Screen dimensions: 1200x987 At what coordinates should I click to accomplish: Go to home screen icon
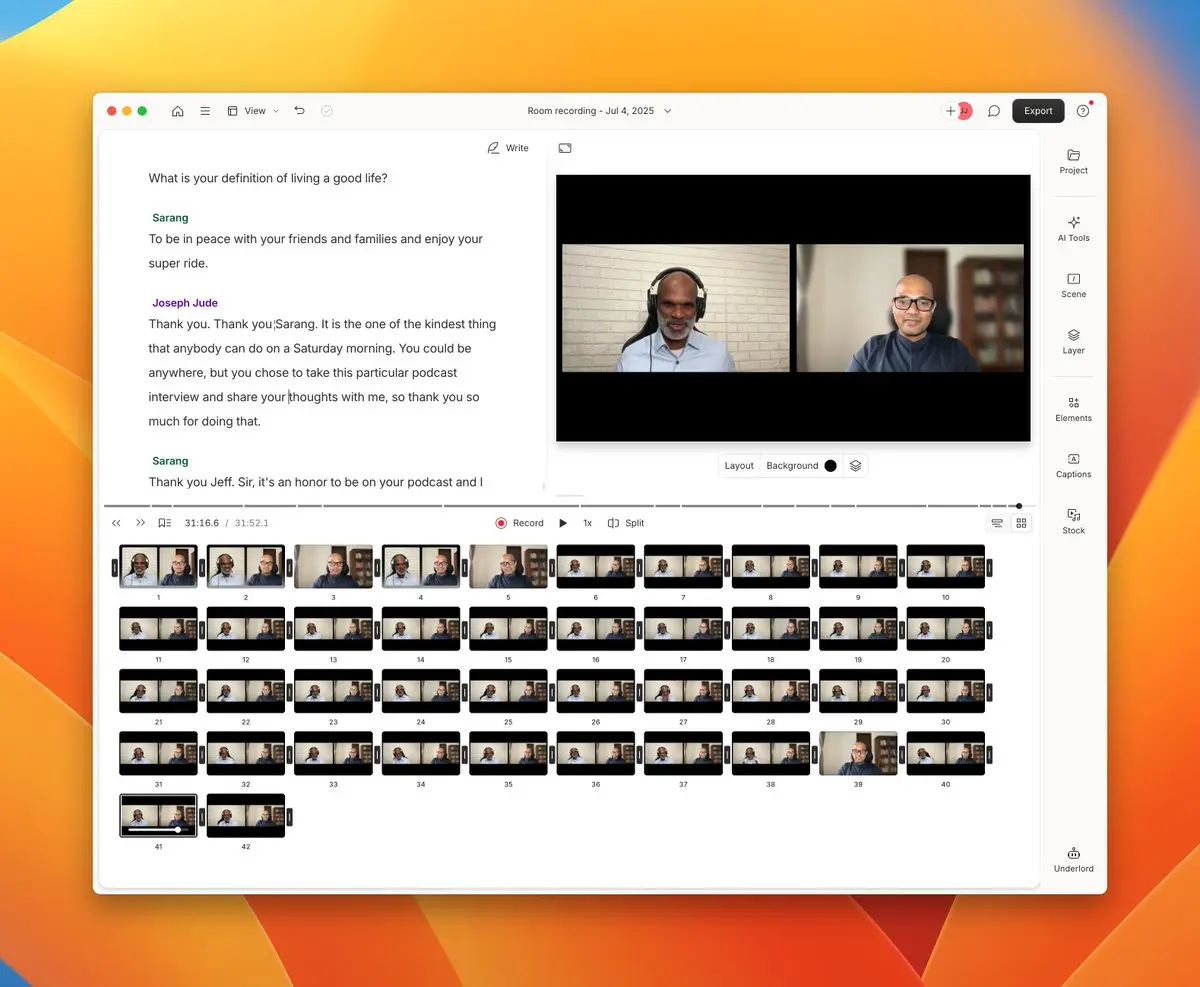(178, 111)
